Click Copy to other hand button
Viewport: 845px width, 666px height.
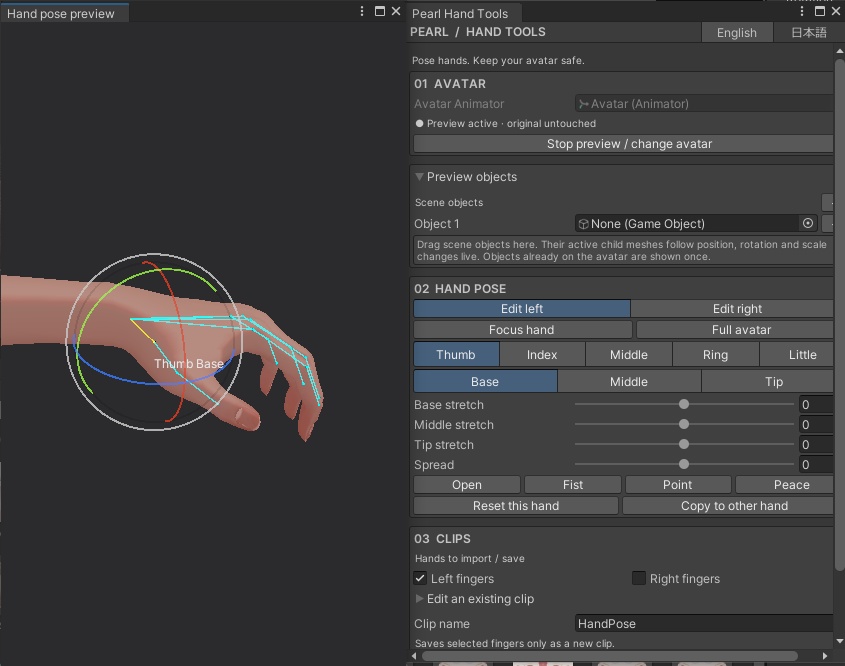pos(729,505)
